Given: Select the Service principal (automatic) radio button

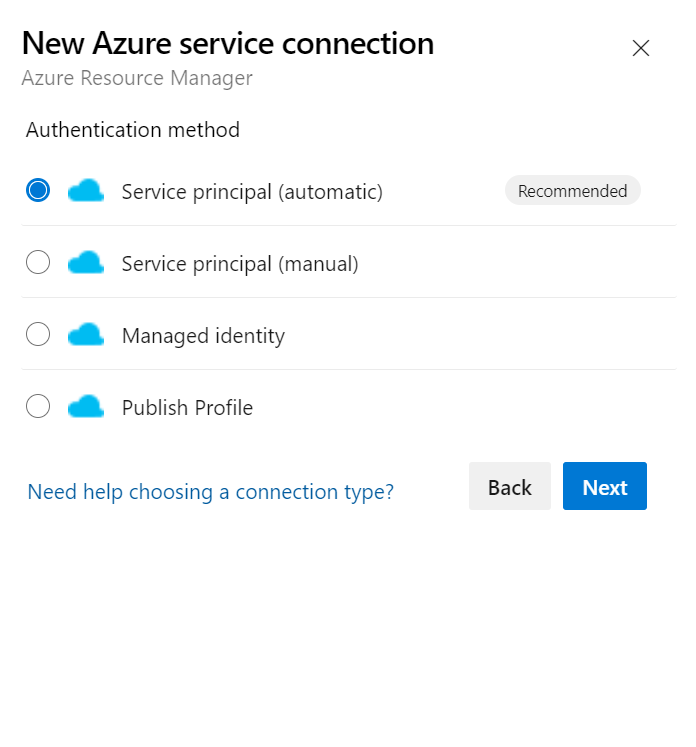Looking at the screenshot, I should click(38, 191).
